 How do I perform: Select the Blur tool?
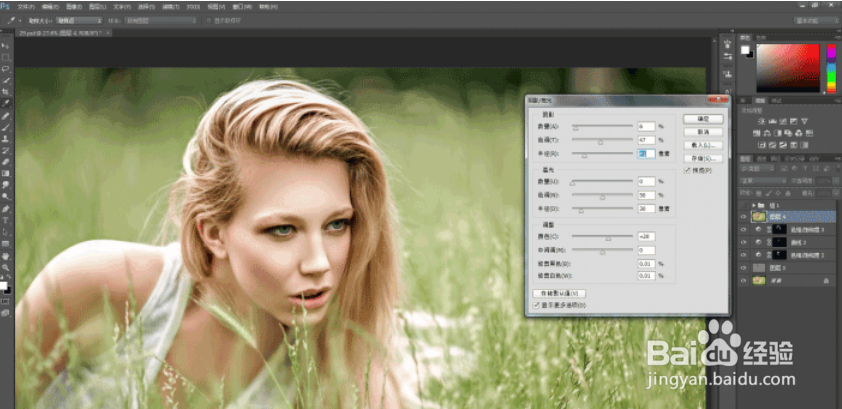click(5, 185)
